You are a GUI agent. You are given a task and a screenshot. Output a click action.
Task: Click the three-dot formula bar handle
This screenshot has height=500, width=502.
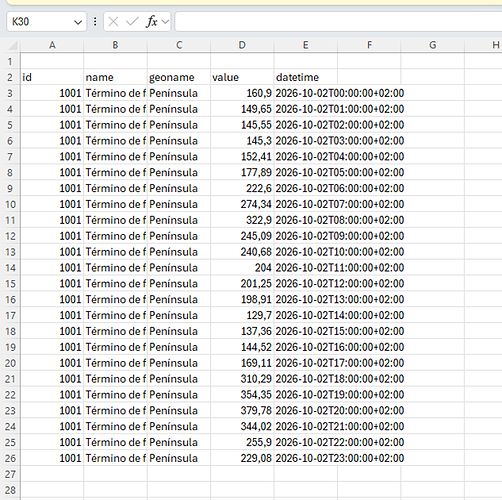pos(95,22)
